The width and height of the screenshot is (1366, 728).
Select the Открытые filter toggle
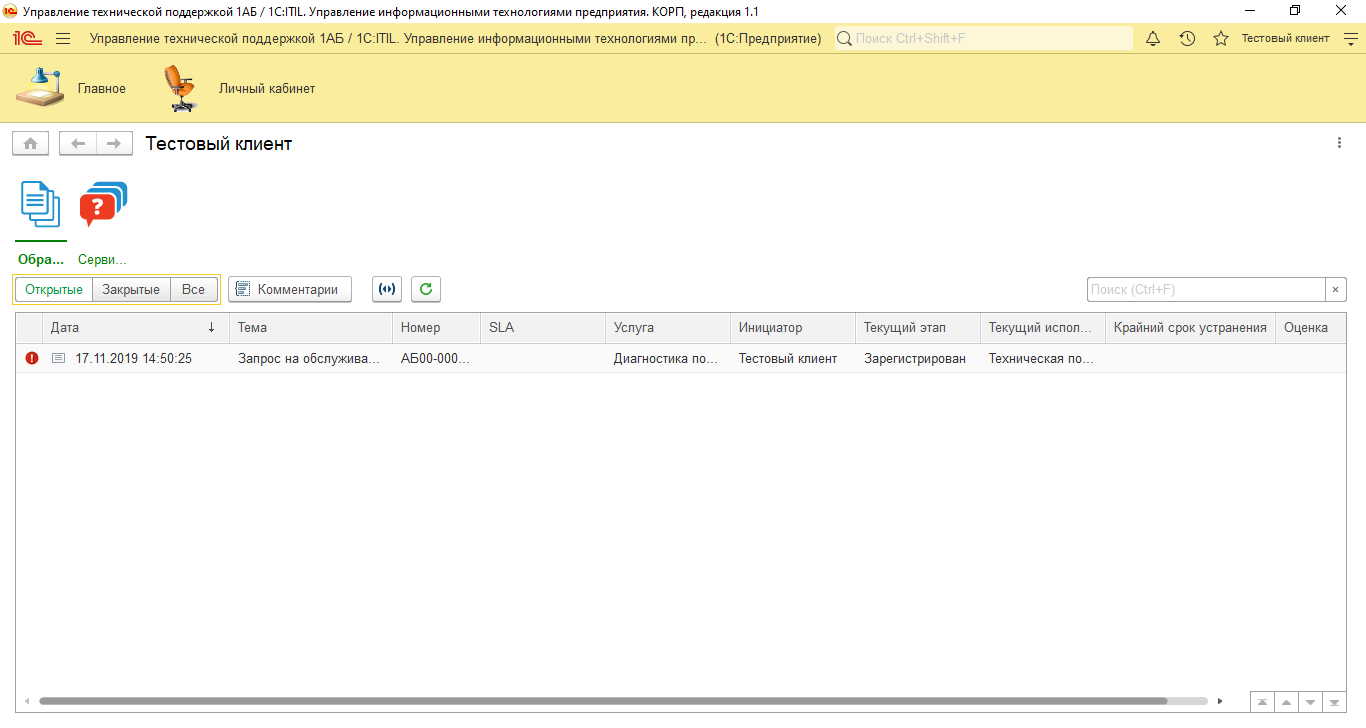pyautogui.click(x=54, y=289)
